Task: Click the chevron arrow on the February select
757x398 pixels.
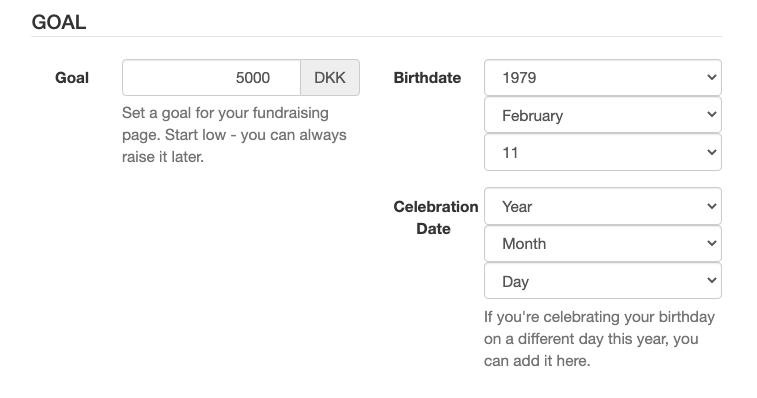Action: coord(712,114)
